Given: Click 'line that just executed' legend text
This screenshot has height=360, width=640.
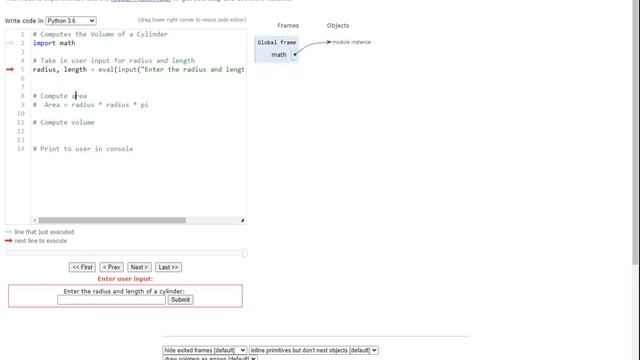Looking at the screenshot, I should tap(44, 232).
